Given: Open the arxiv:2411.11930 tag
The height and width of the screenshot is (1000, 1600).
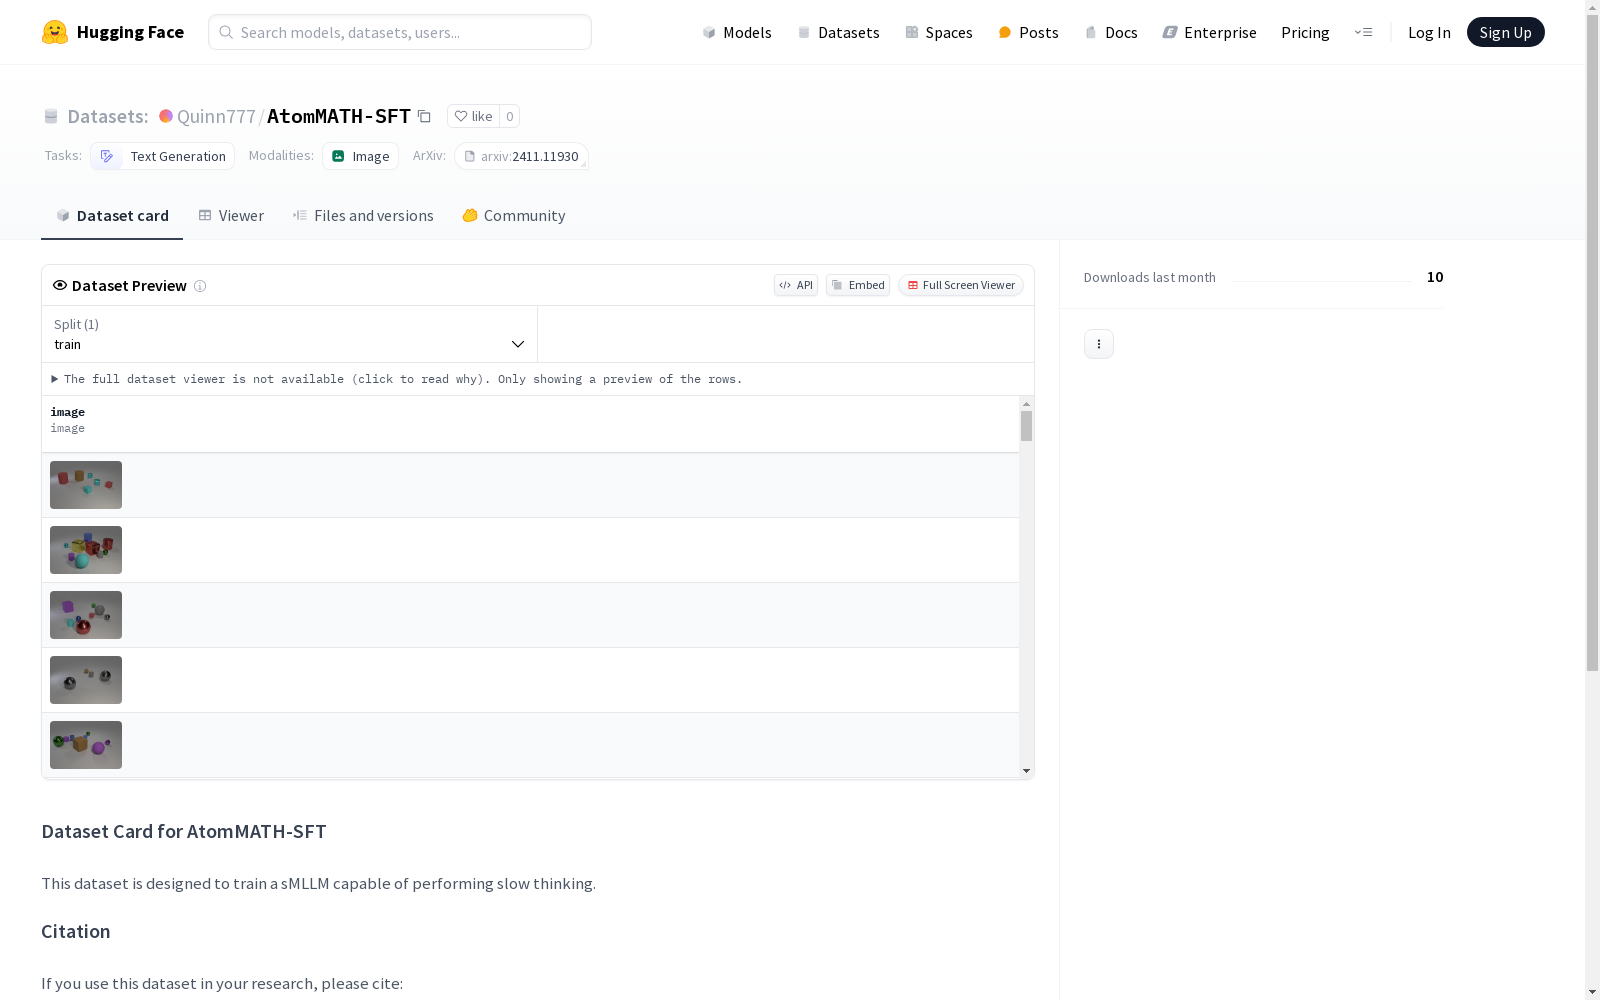Looking at the screenshot, I should pos(521,156).
